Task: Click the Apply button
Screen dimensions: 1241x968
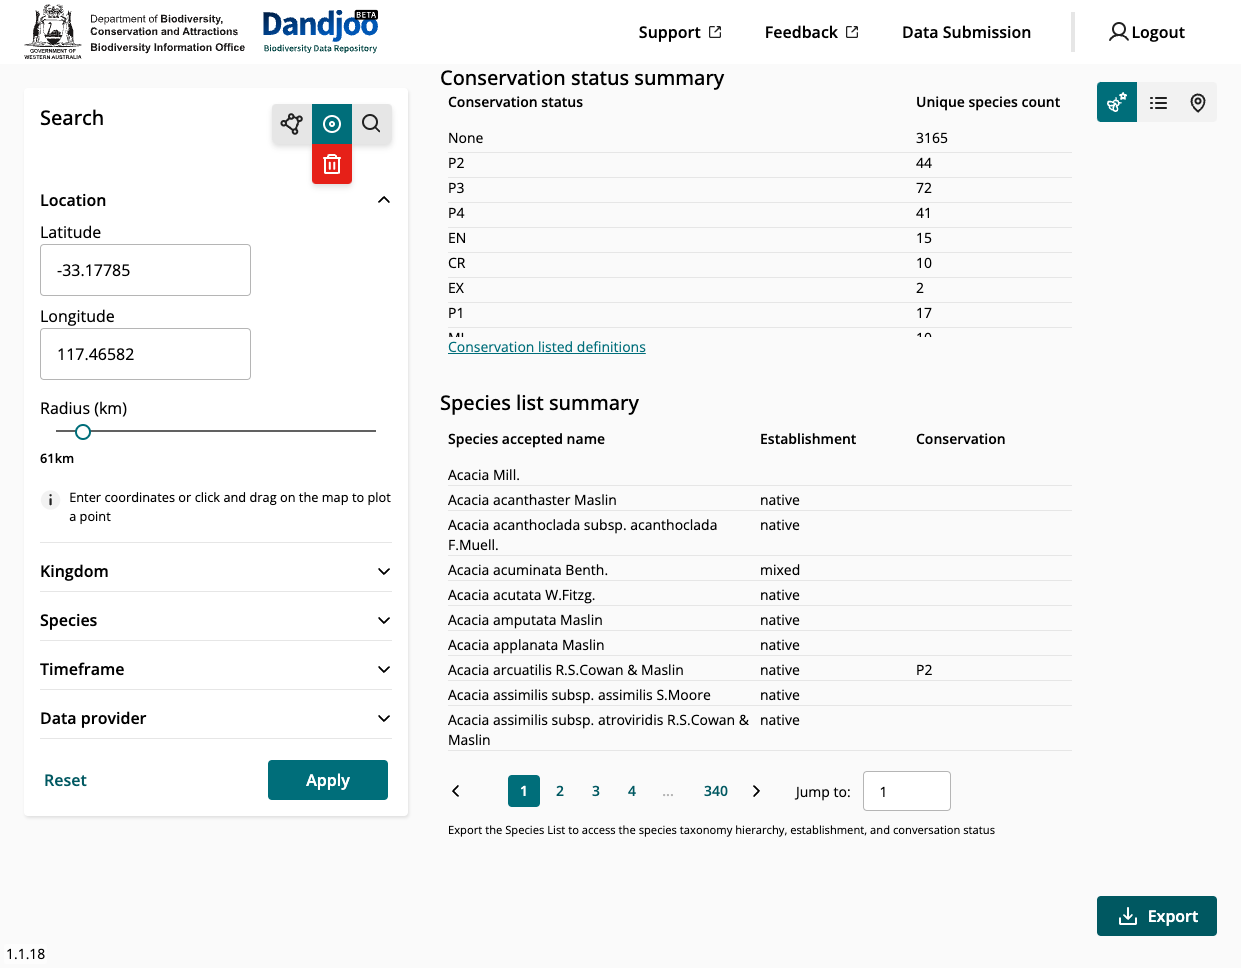Action: click(328, 780)
